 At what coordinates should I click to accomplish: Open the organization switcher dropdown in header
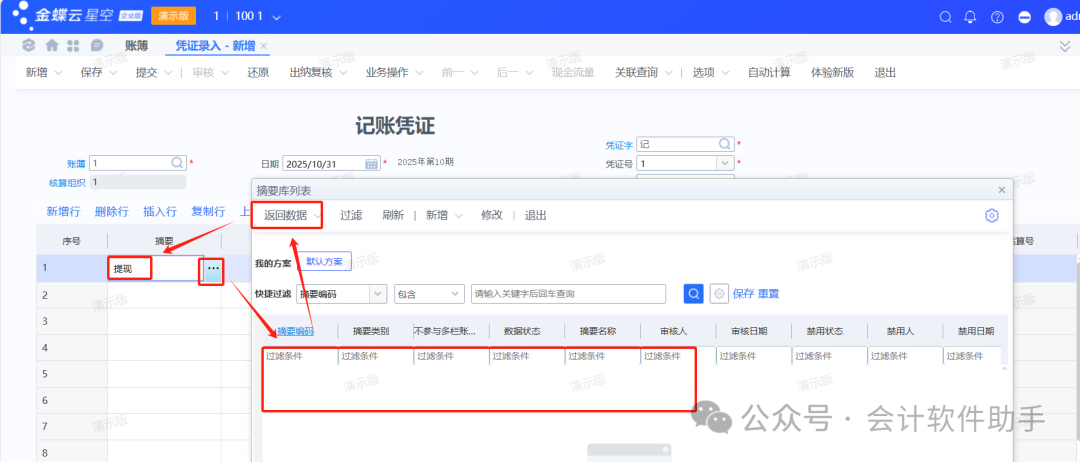click(x=277, y=18)
